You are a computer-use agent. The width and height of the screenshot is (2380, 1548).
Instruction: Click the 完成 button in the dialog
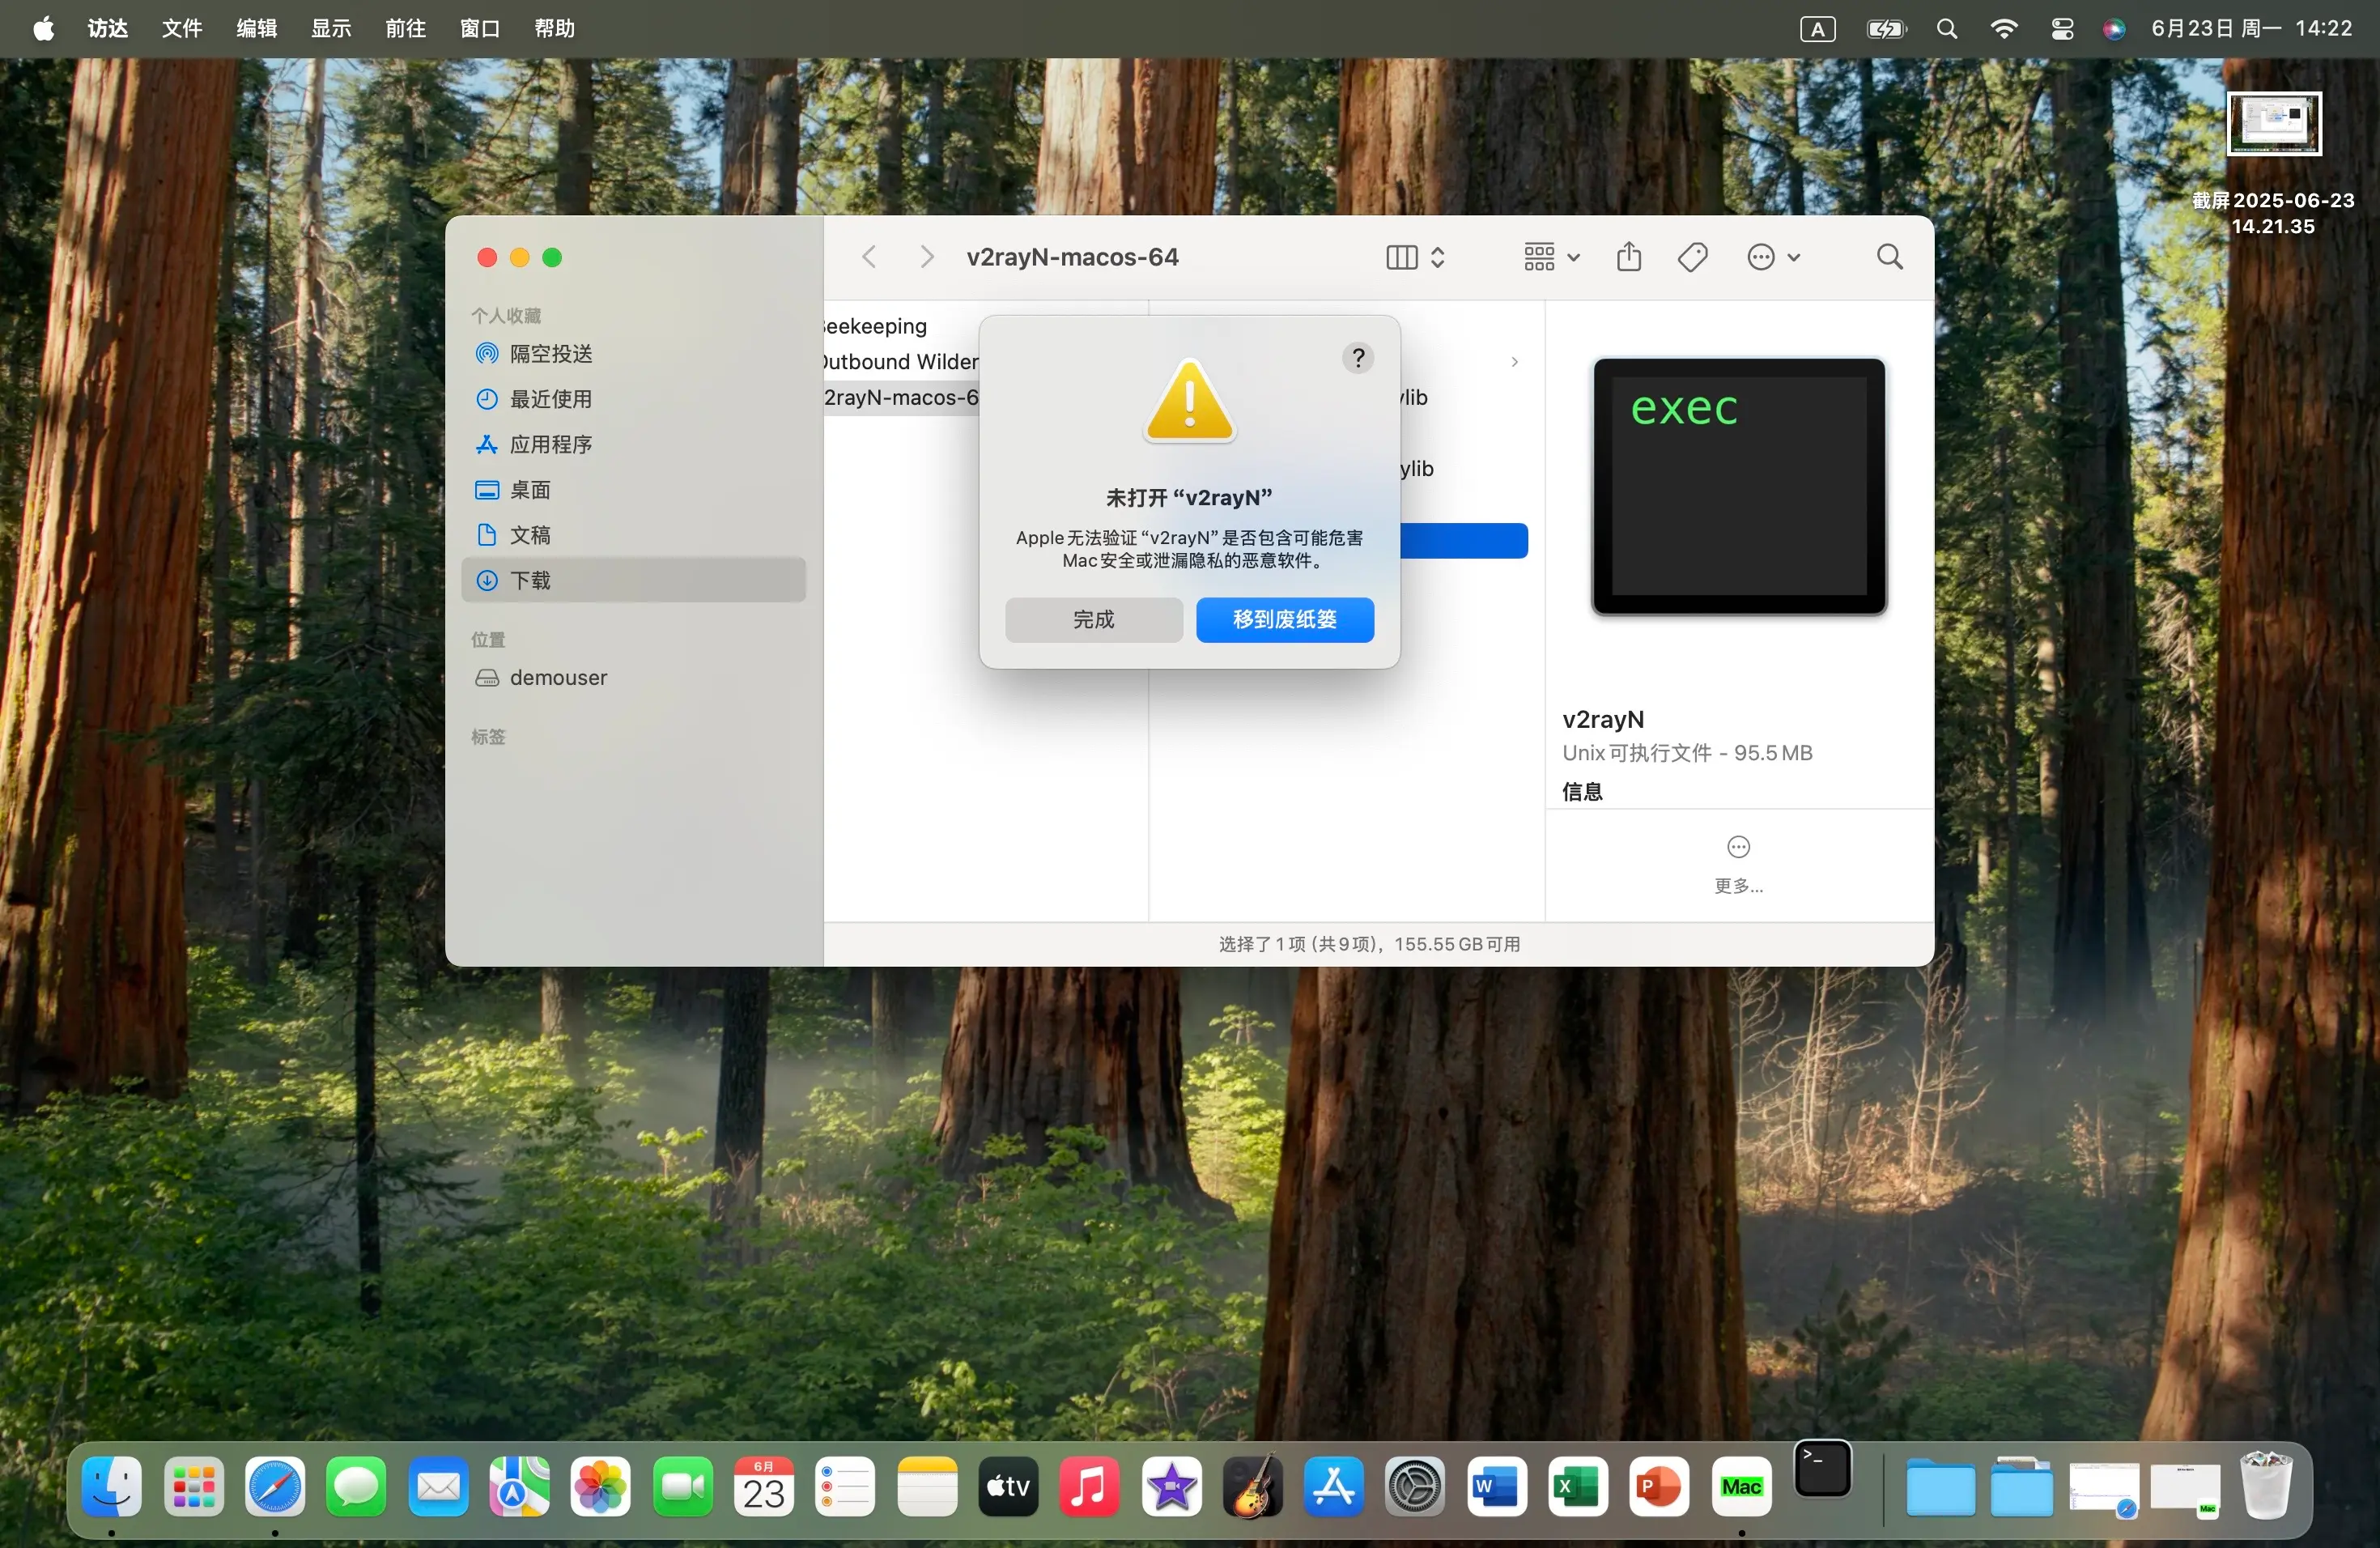click(1093, 619)
